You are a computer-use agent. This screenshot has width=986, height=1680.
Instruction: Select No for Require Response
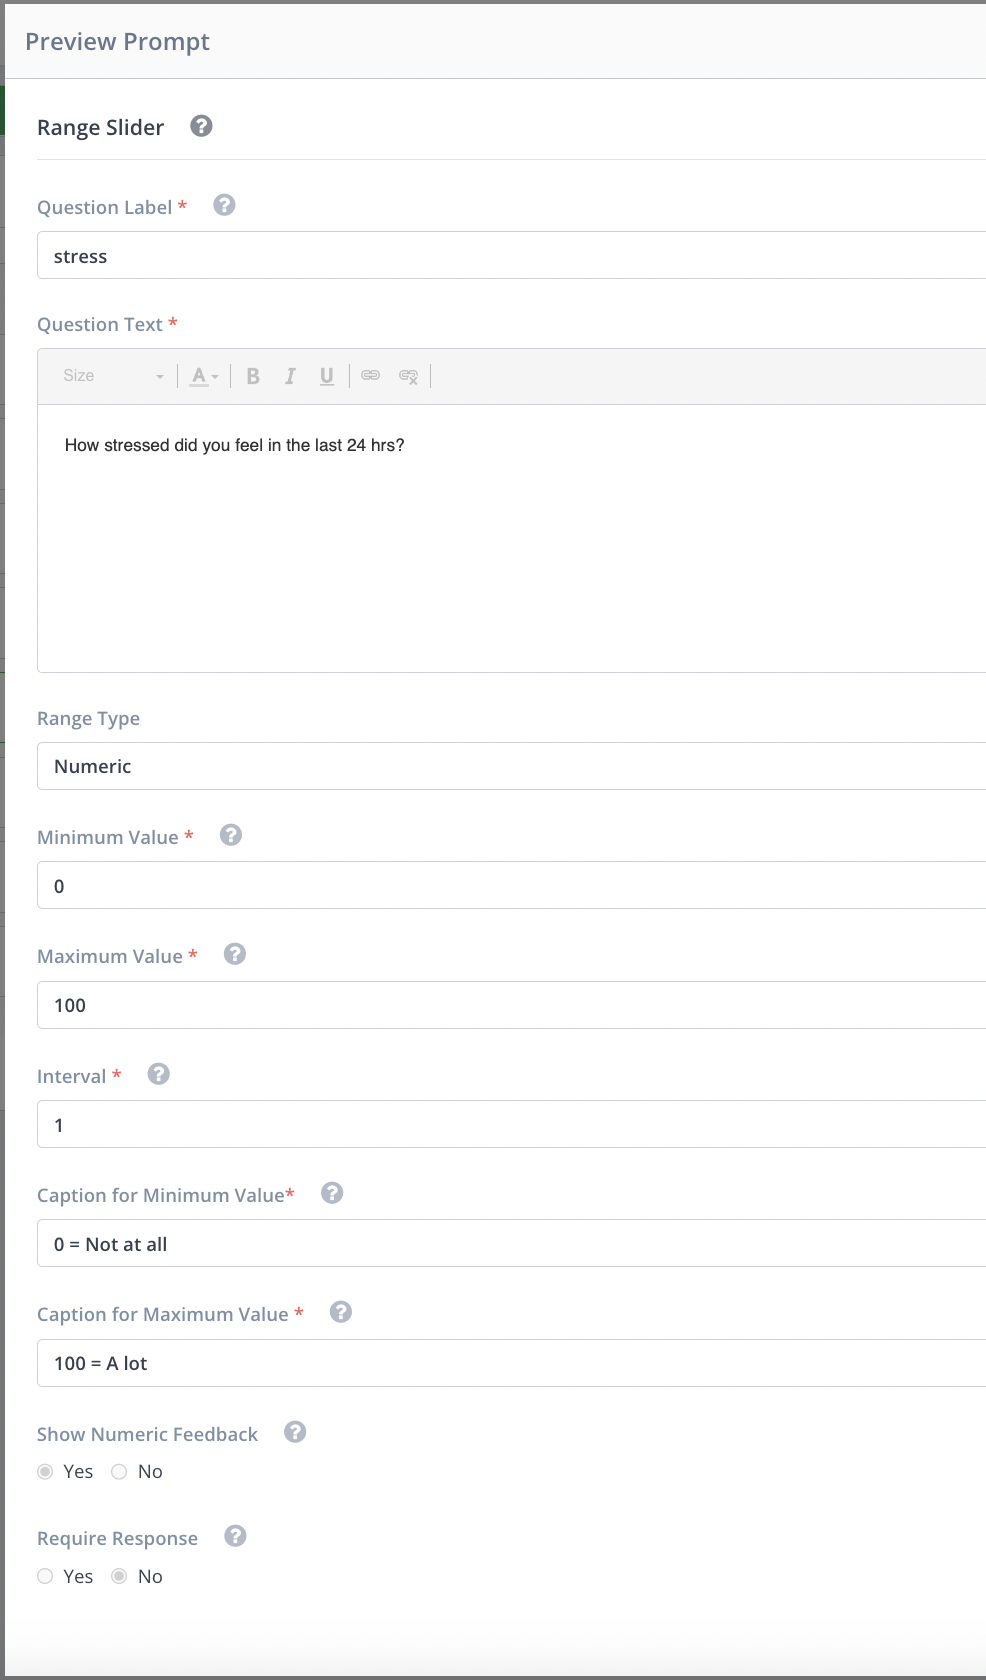(120, 1577)
